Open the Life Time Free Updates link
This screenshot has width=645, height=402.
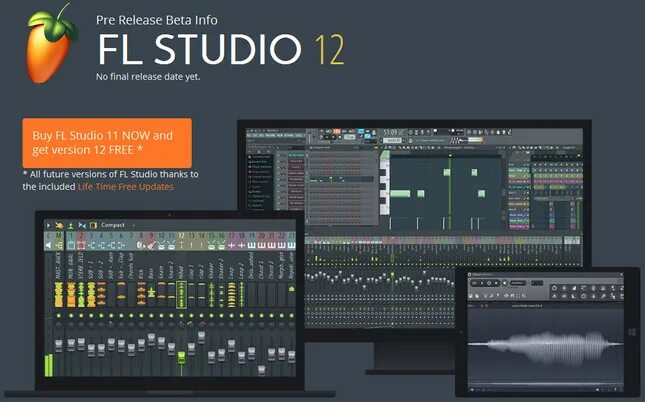(x=125, y=187)
